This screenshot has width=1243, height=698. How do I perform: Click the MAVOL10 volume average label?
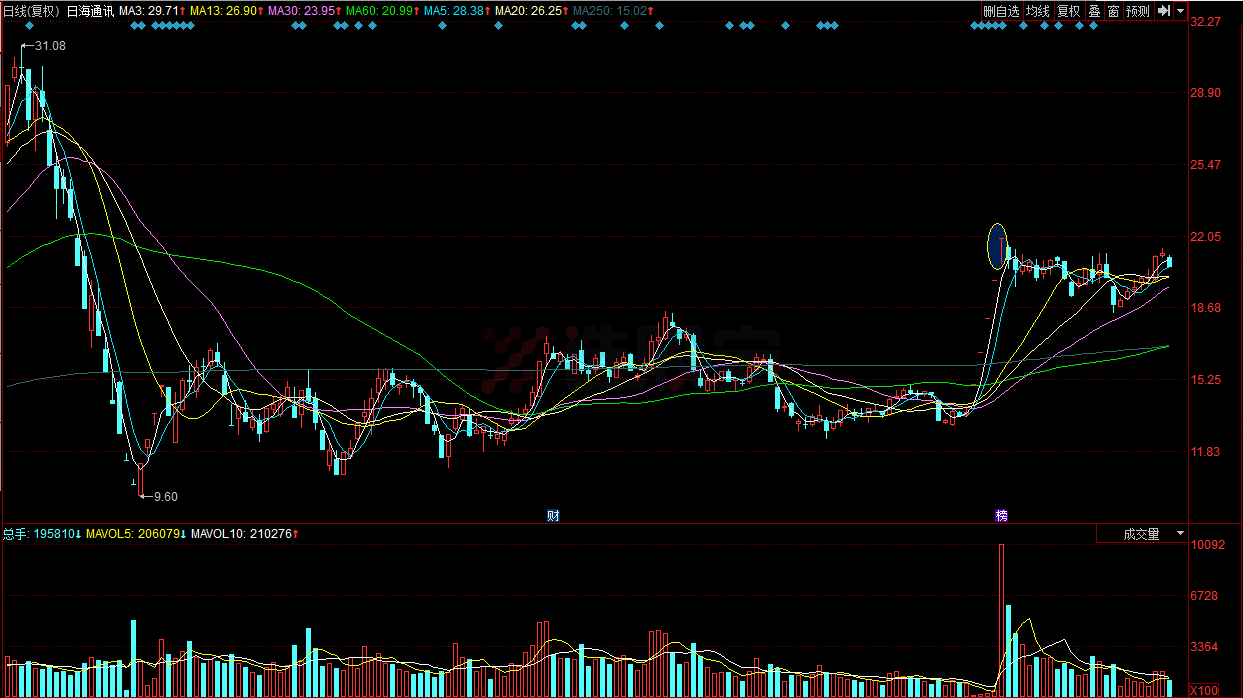point(240,534)
